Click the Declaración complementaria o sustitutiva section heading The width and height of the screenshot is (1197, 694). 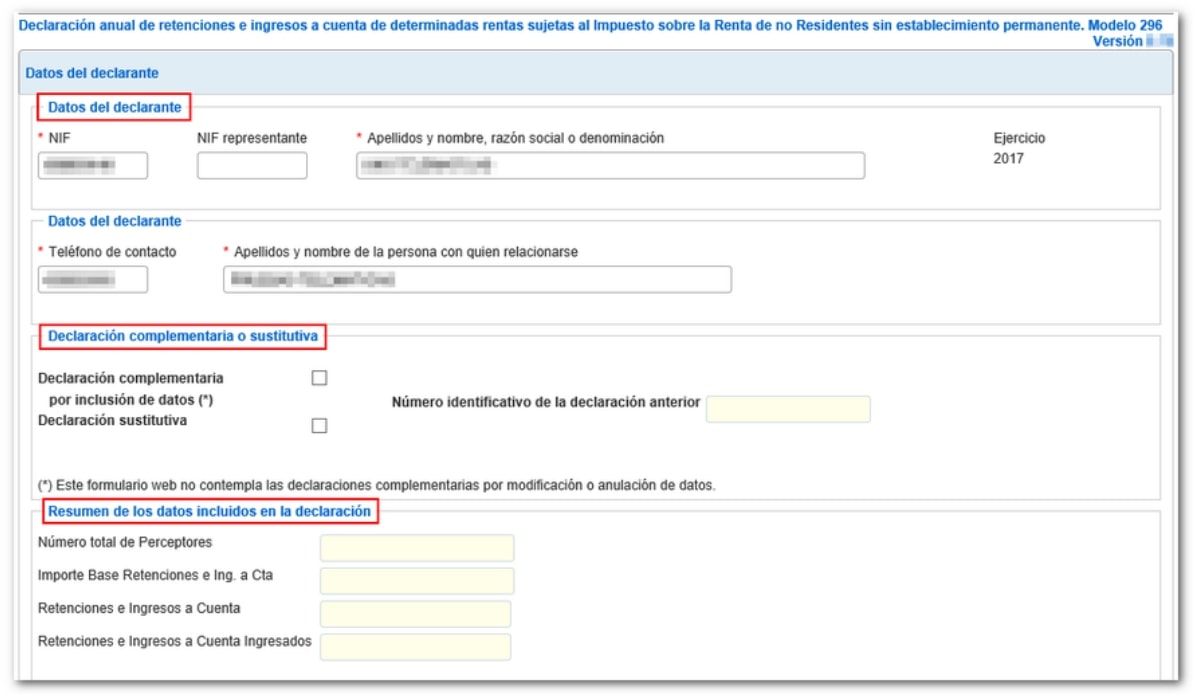(x=183, y=337)
